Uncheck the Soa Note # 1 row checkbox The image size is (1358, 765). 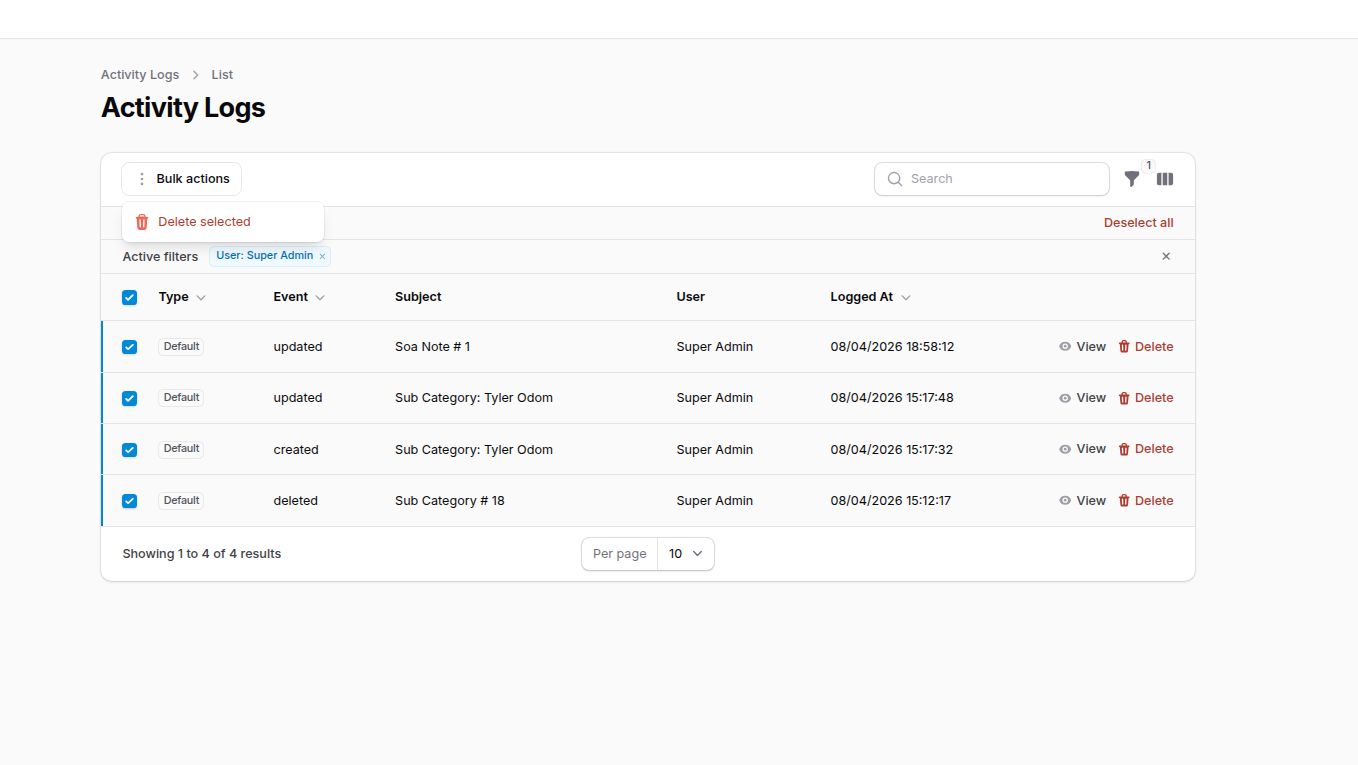coord(129,346)
